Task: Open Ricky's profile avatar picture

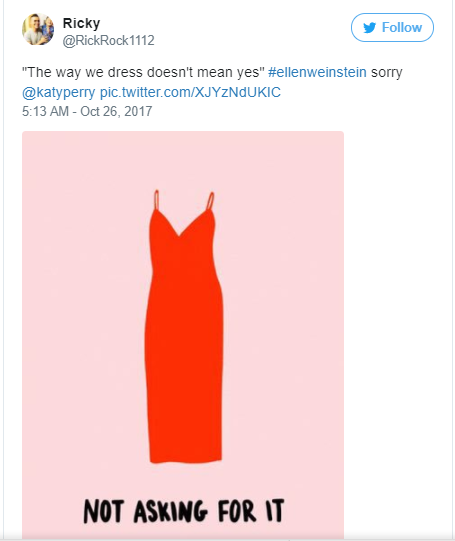Action: point(38,29)
